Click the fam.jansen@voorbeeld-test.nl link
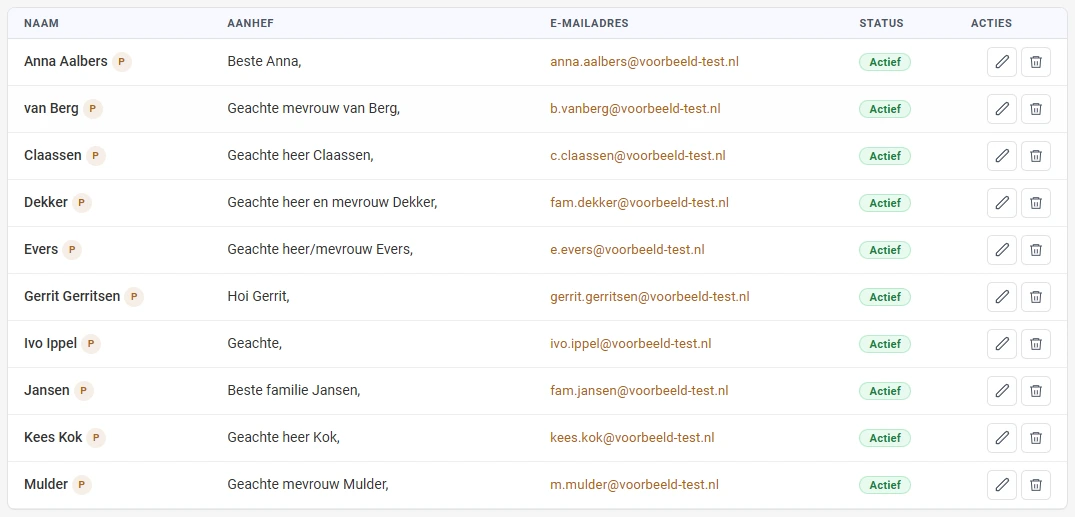 [x=639, y=391]
